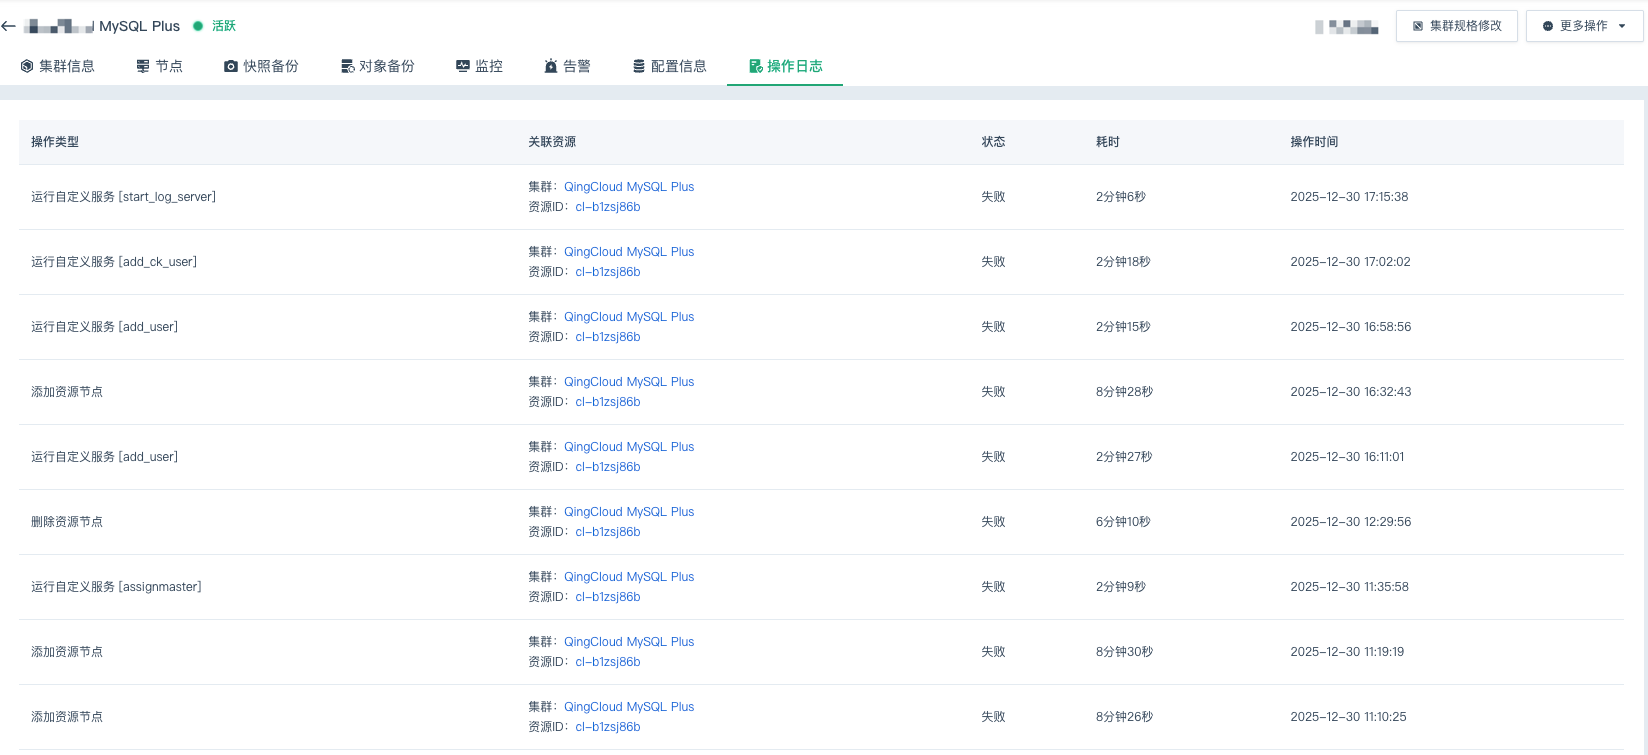Image resolution: width=1648 pixels, height=755 pixels.
Task: Click the nodes tab server icon
Action: 143,66
